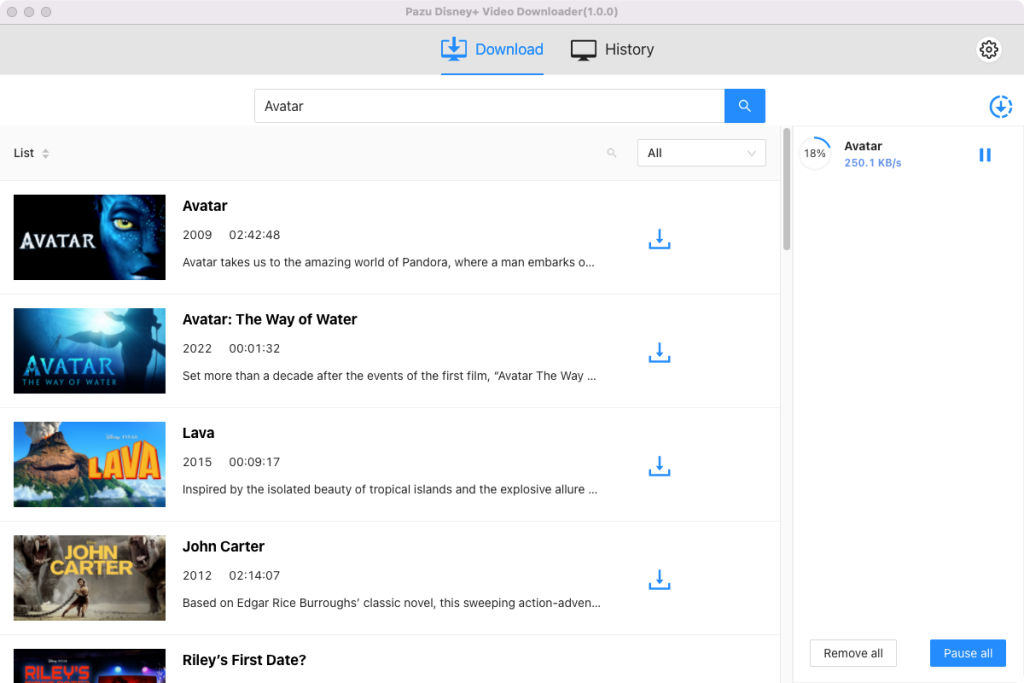
Task: Click the Pause all button
Action: (968, 653)
